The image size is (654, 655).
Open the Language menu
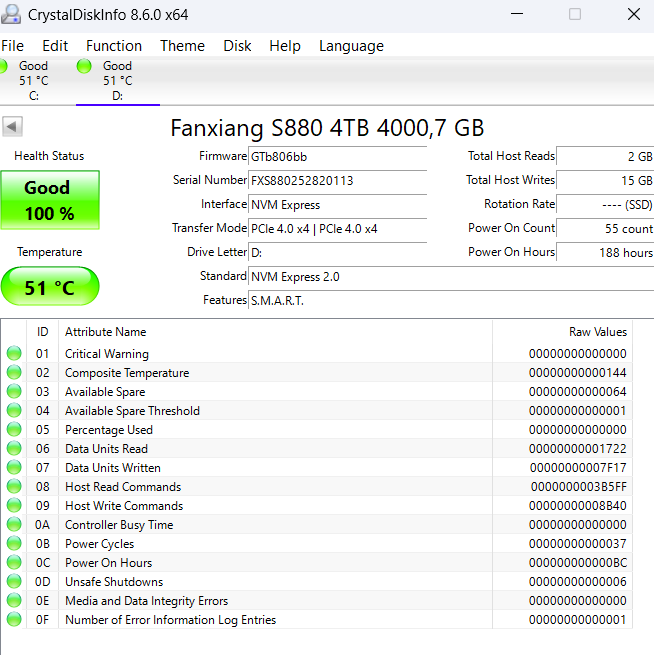(351, 46)
